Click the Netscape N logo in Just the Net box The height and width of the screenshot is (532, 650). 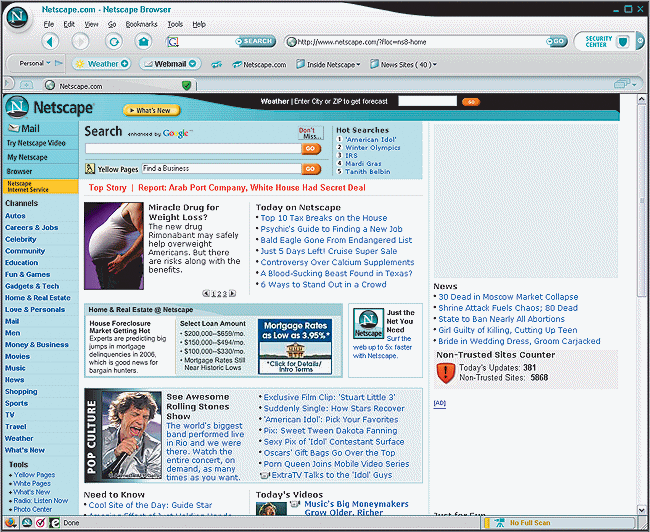pyautogui.click(x=368, y=323)
